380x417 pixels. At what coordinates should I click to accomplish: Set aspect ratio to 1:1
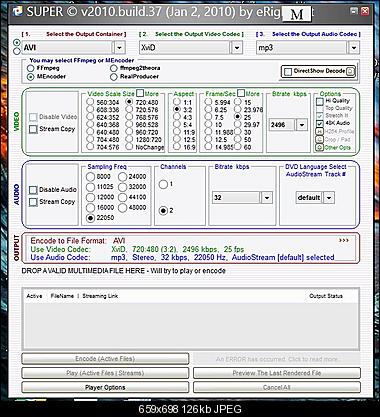177,102
